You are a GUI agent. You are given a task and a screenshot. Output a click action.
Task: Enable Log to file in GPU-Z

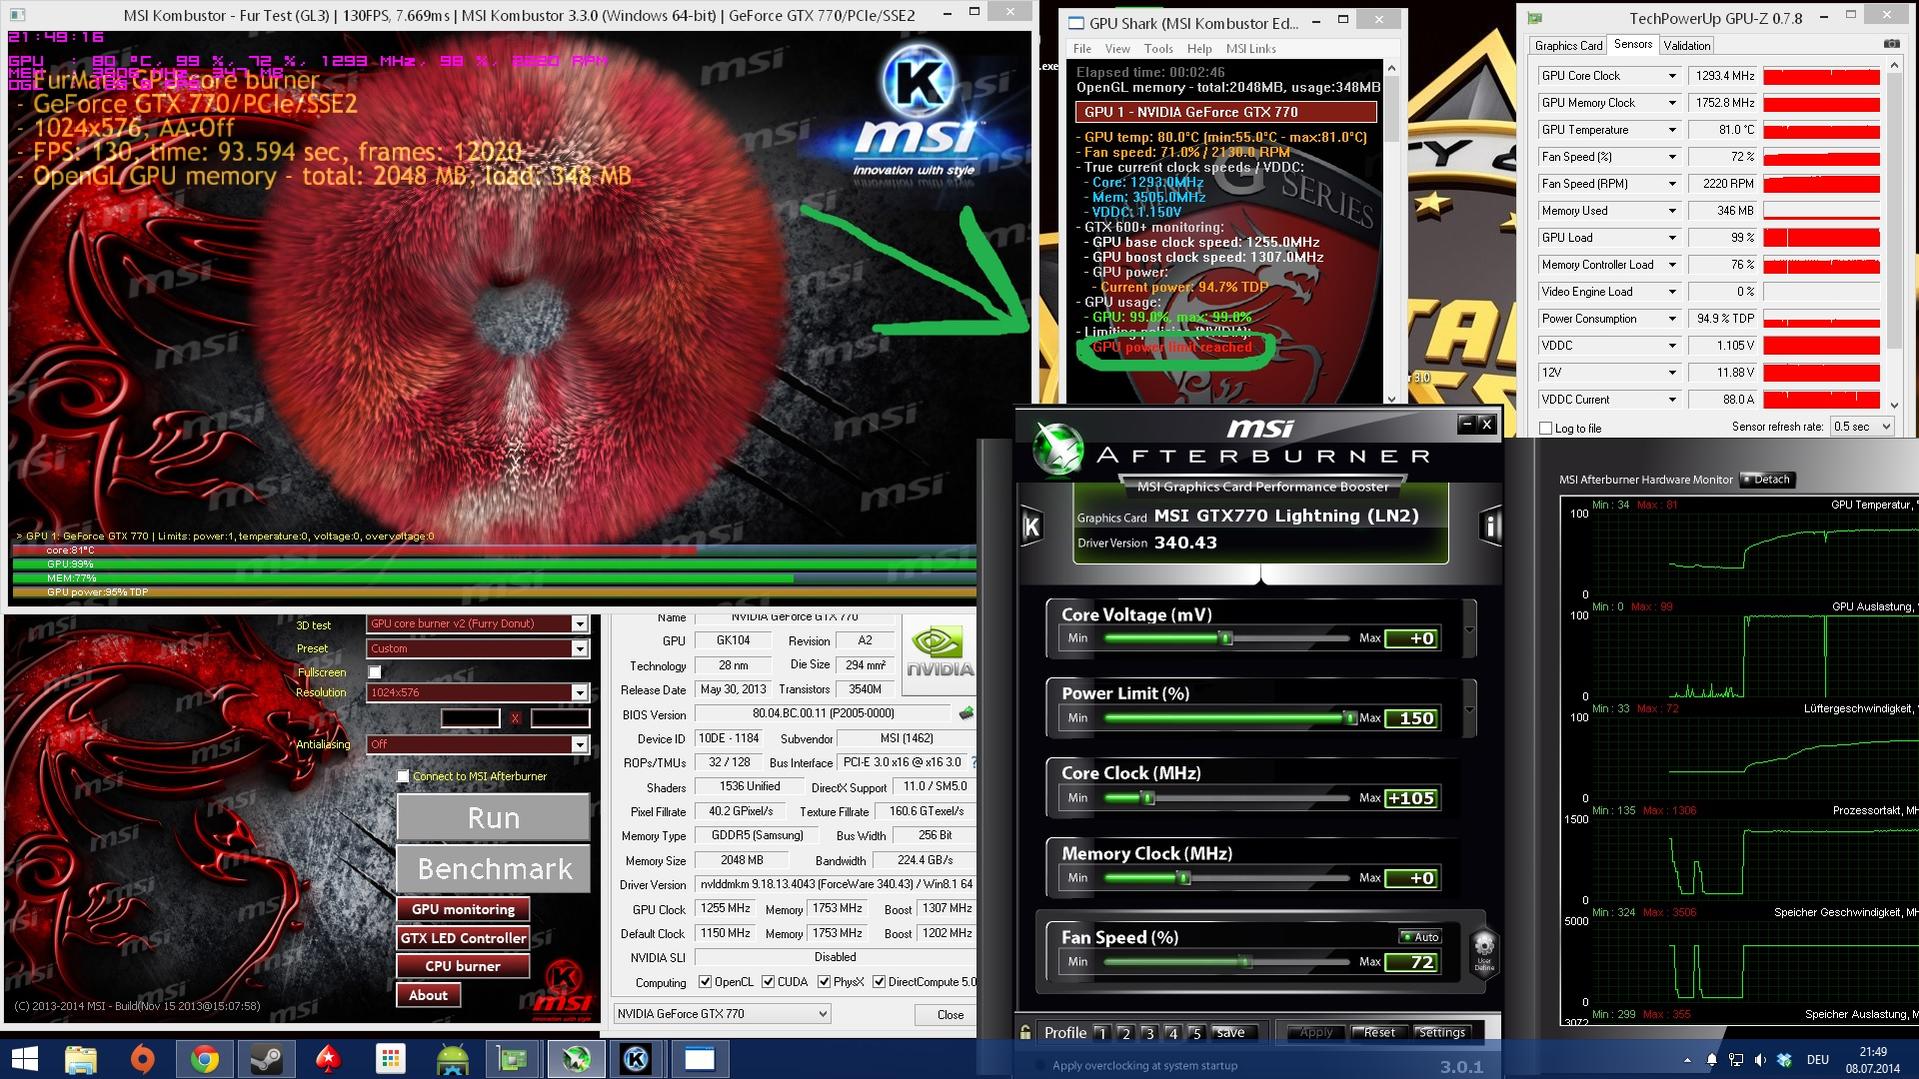(1546, 428)
